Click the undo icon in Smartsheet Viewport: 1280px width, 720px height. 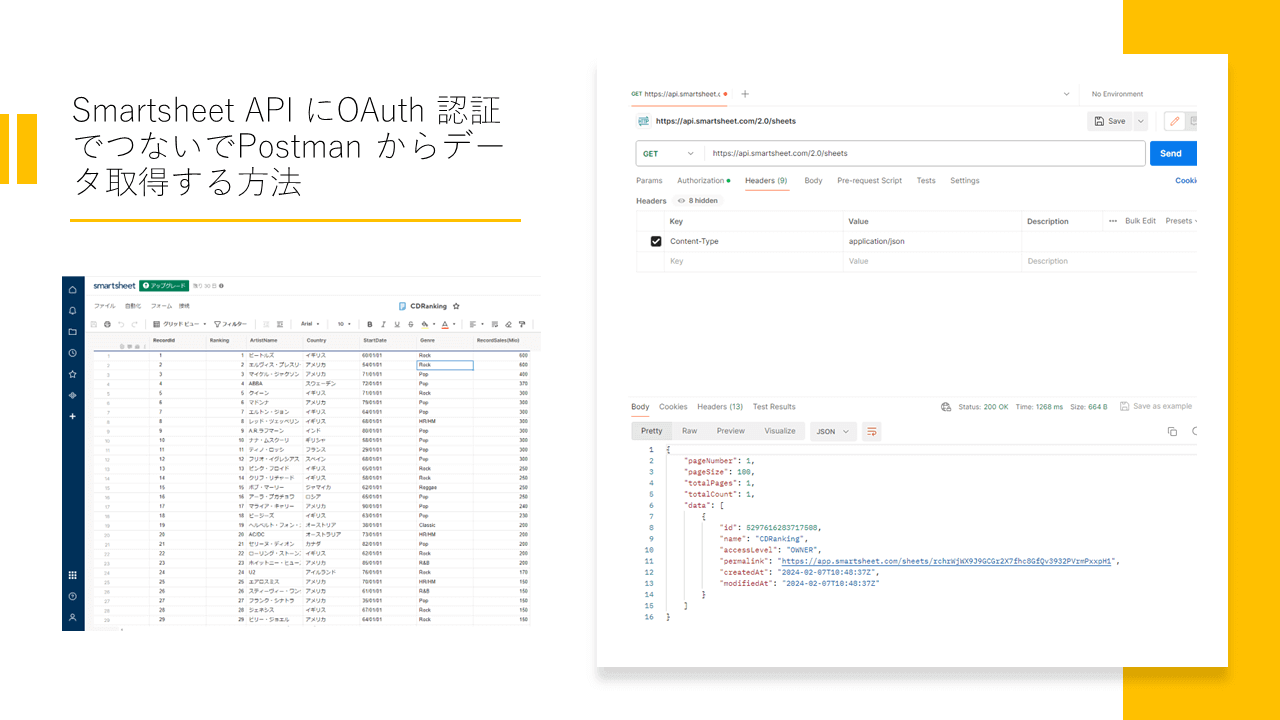(120, 324)
